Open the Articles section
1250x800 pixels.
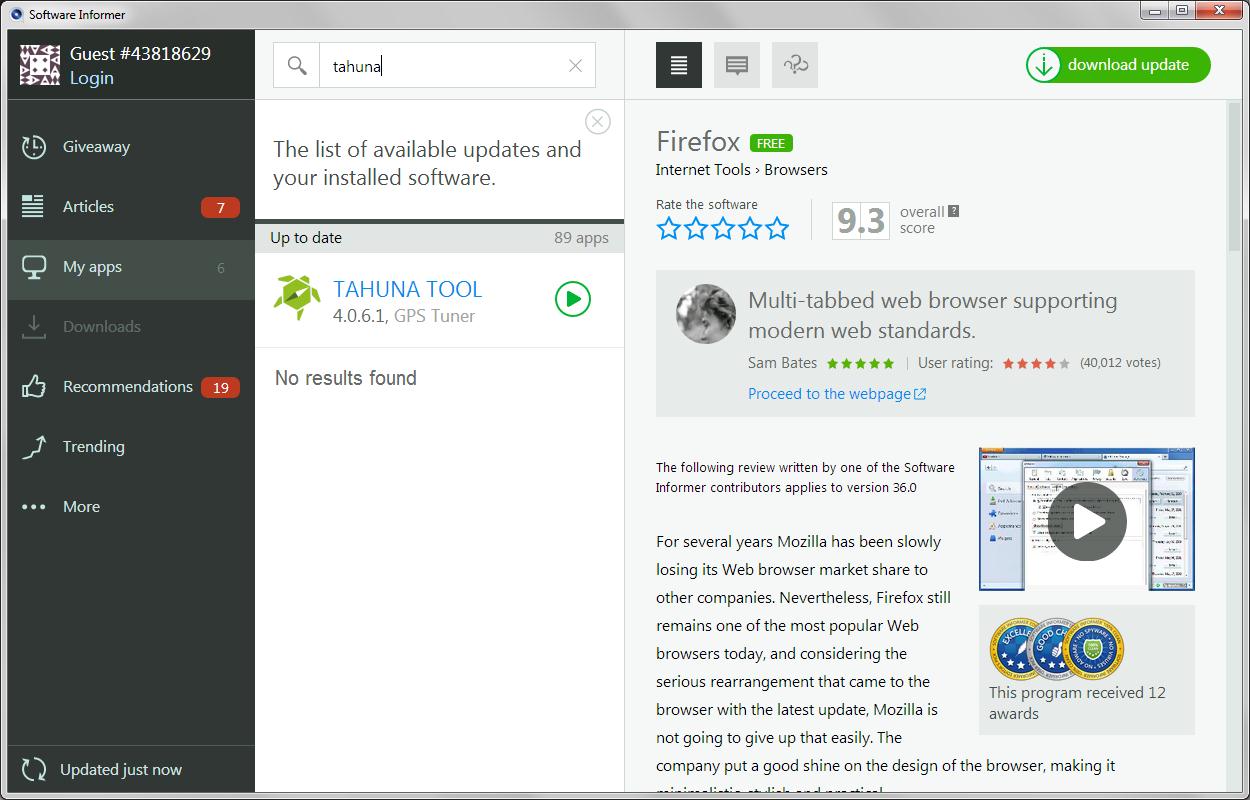[131, 207]
